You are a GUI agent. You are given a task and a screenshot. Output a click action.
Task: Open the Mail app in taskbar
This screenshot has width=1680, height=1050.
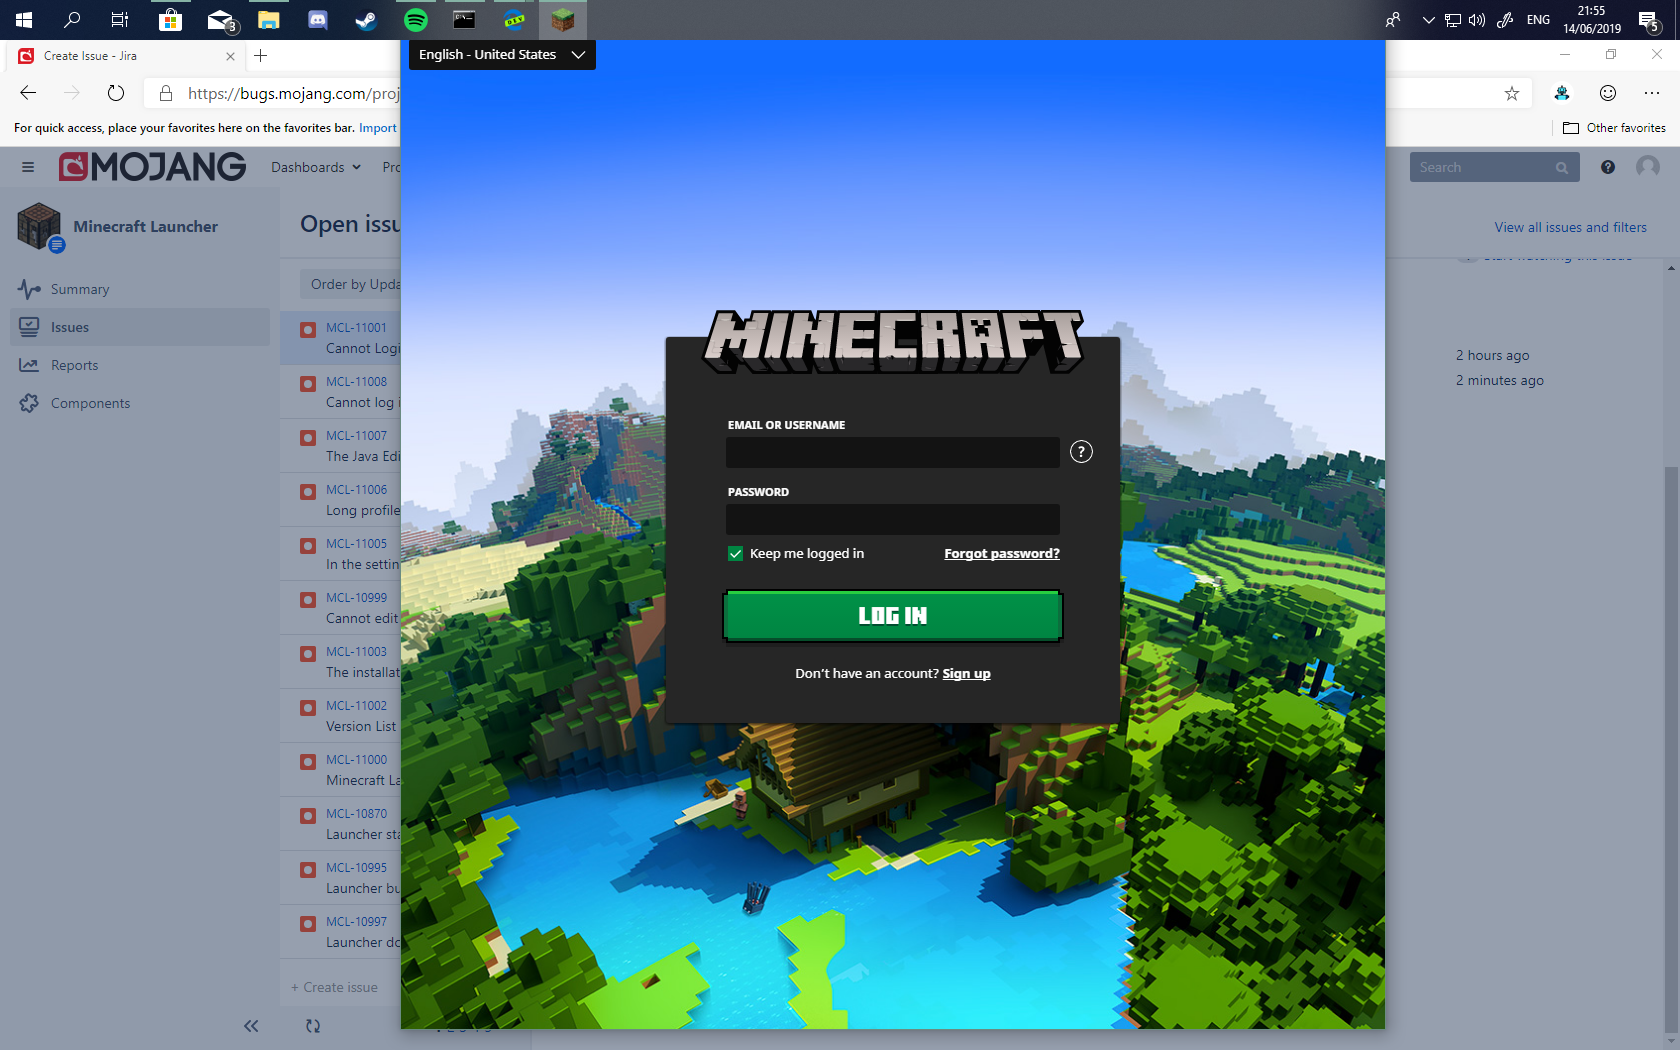click(220, 20)
